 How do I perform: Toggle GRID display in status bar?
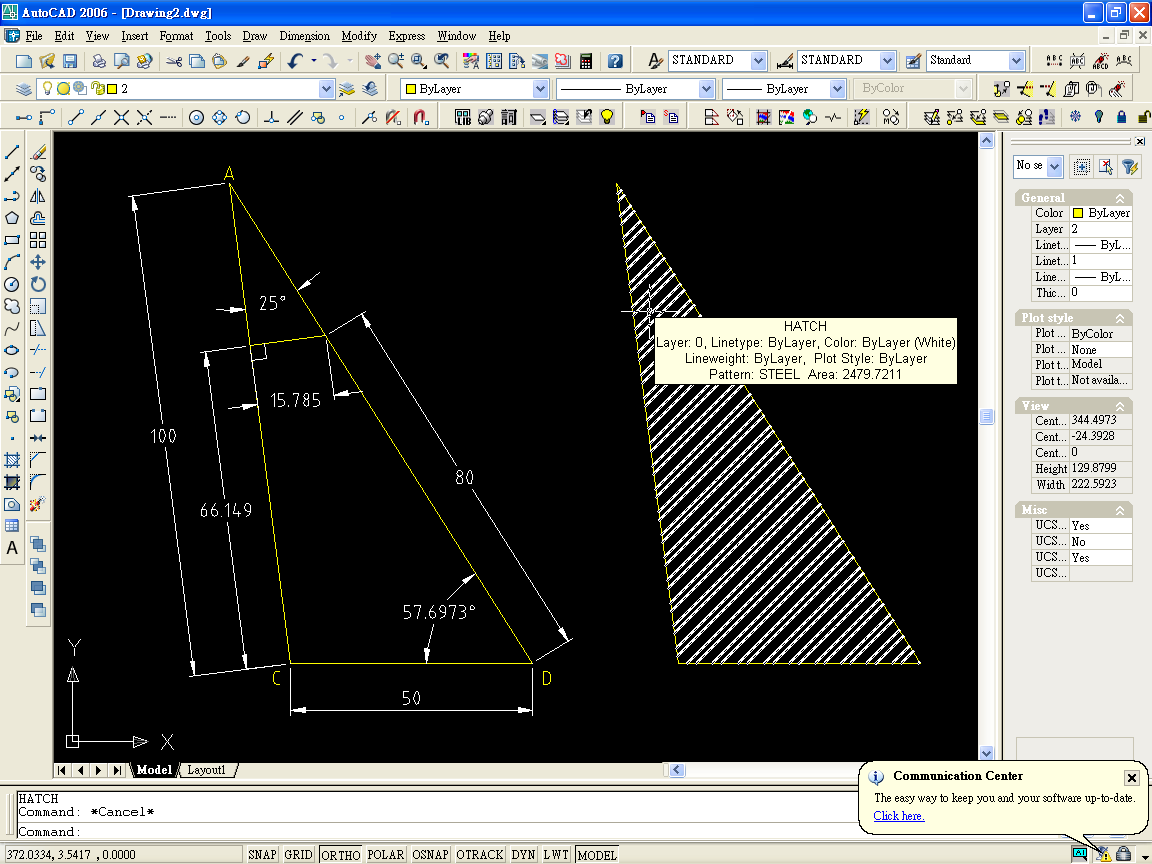coord(298,854)
